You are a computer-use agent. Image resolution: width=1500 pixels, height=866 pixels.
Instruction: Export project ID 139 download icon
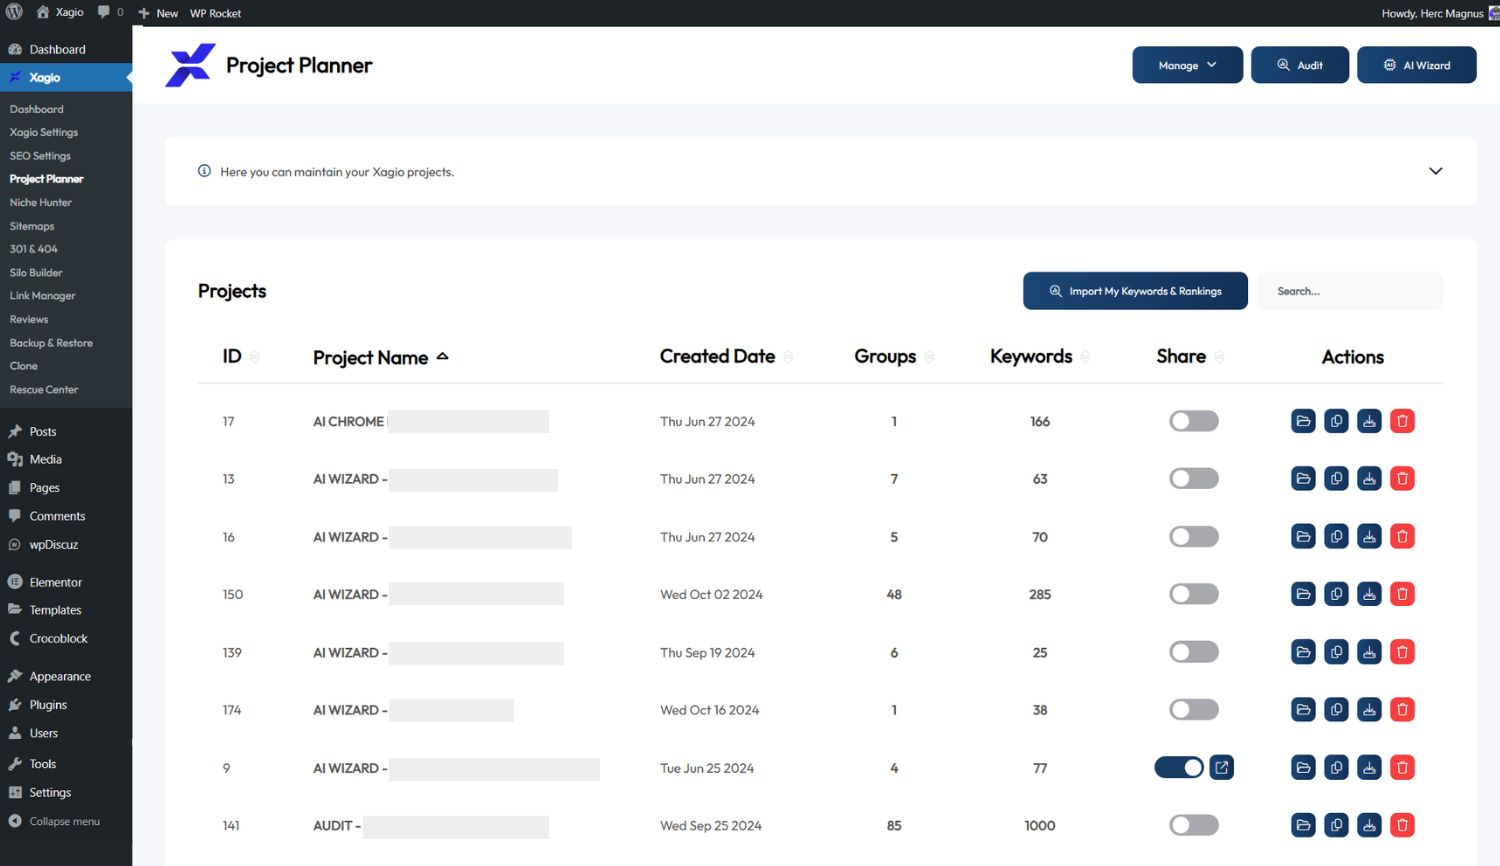tap(1369, 652)
